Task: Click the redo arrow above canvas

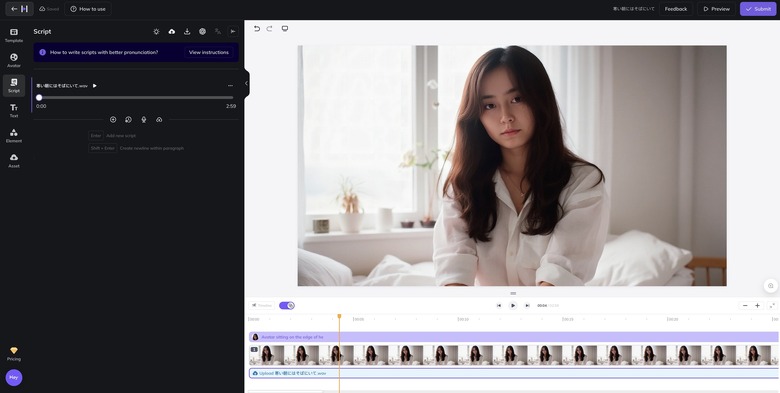Action: coord(270,28)
